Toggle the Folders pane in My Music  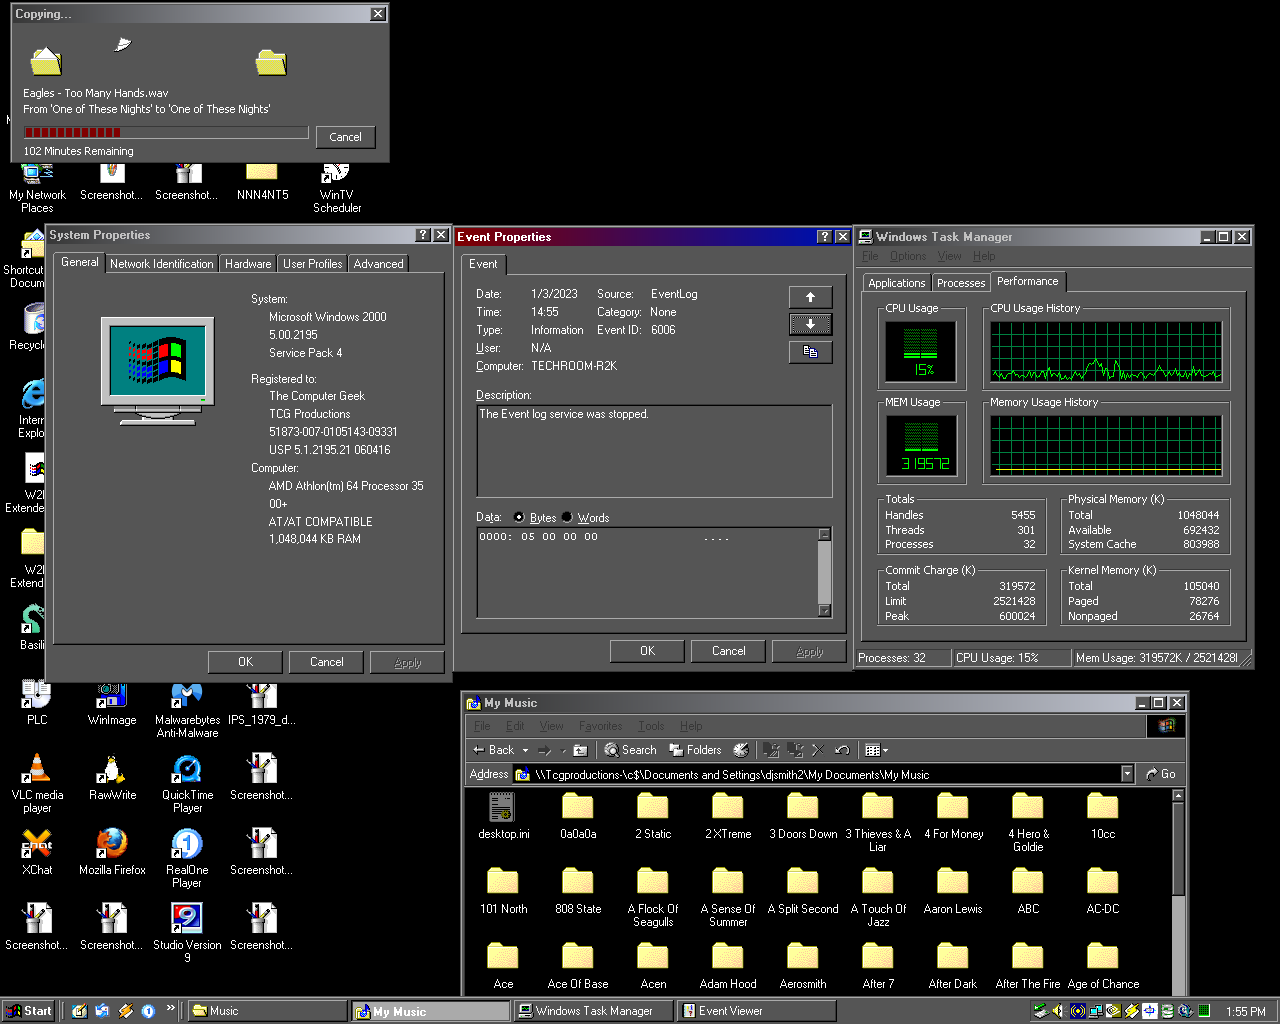pos(695,750)
